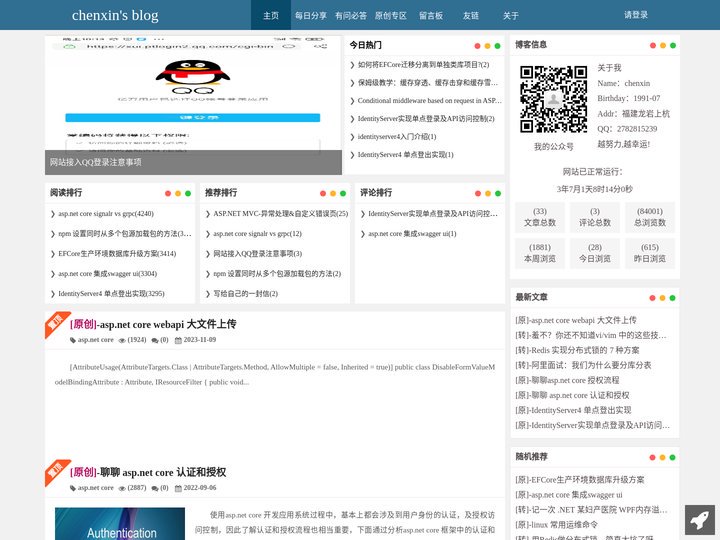Click the 置顶 ribbon on 认证和授权 post
The width and height of the screenshot is (720, 540).
pos(56,472)
